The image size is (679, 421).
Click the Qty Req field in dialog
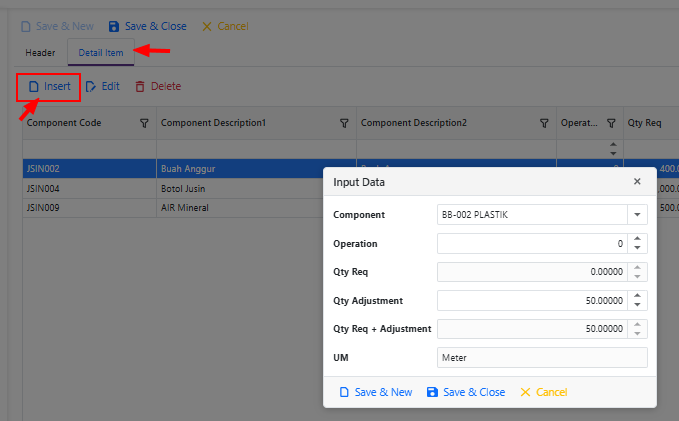(532, 272)
